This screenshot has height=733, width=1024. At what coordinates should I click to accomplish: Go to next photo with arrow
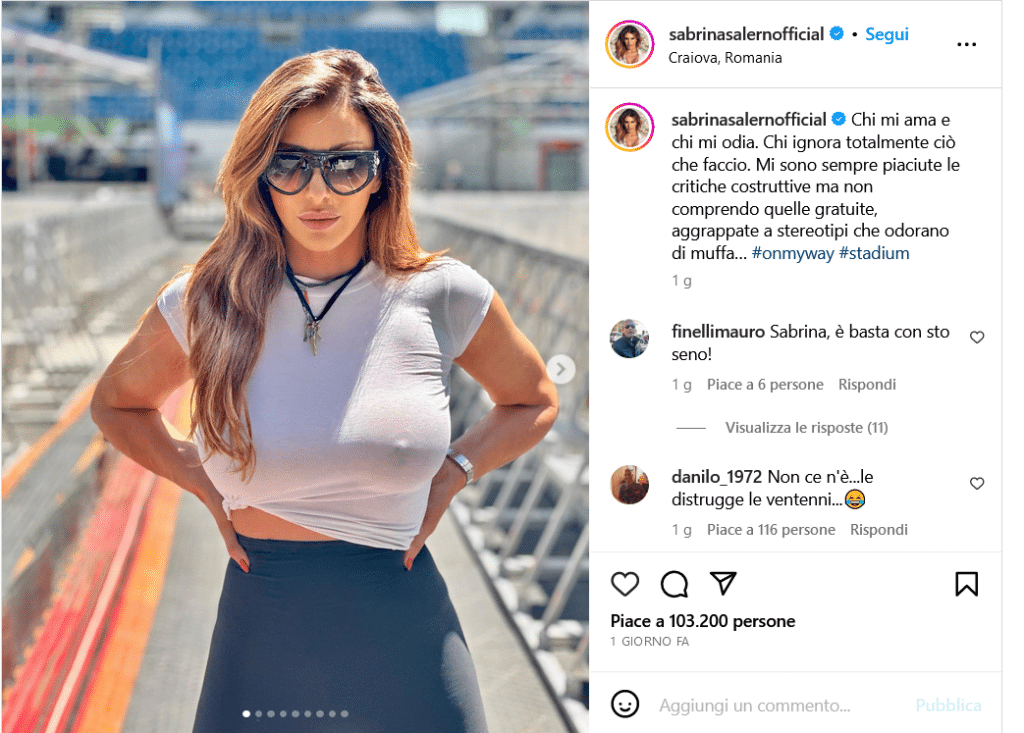pyautogui.click(x=560, y=369)
